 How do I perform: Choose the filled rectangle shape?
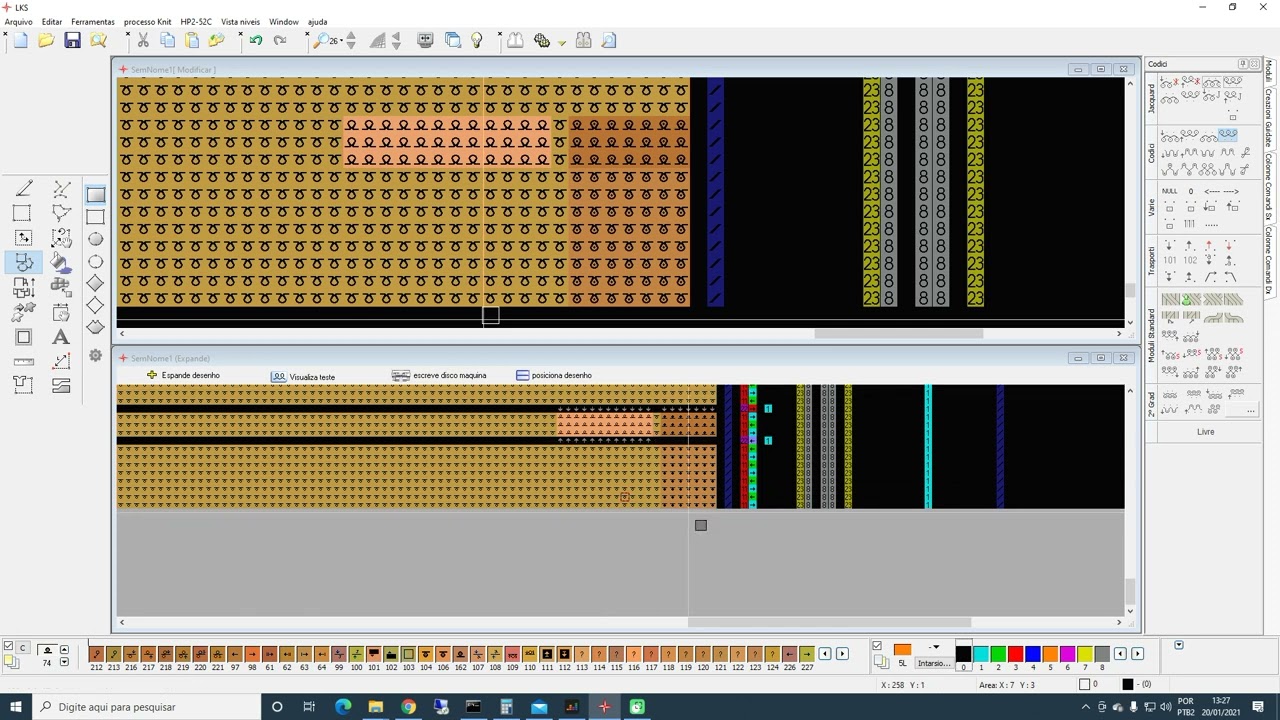(95, 194)
